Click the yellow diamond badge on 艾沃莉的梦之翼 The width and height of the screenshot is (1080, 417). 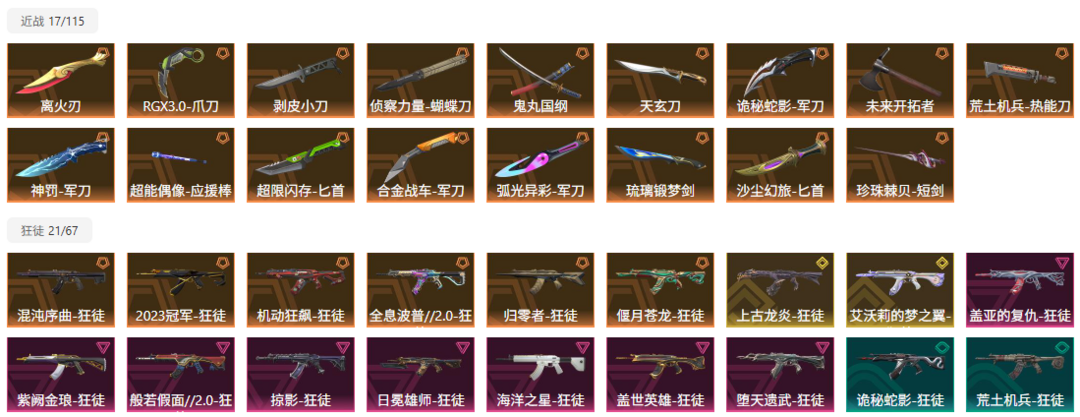click(941, 262)
